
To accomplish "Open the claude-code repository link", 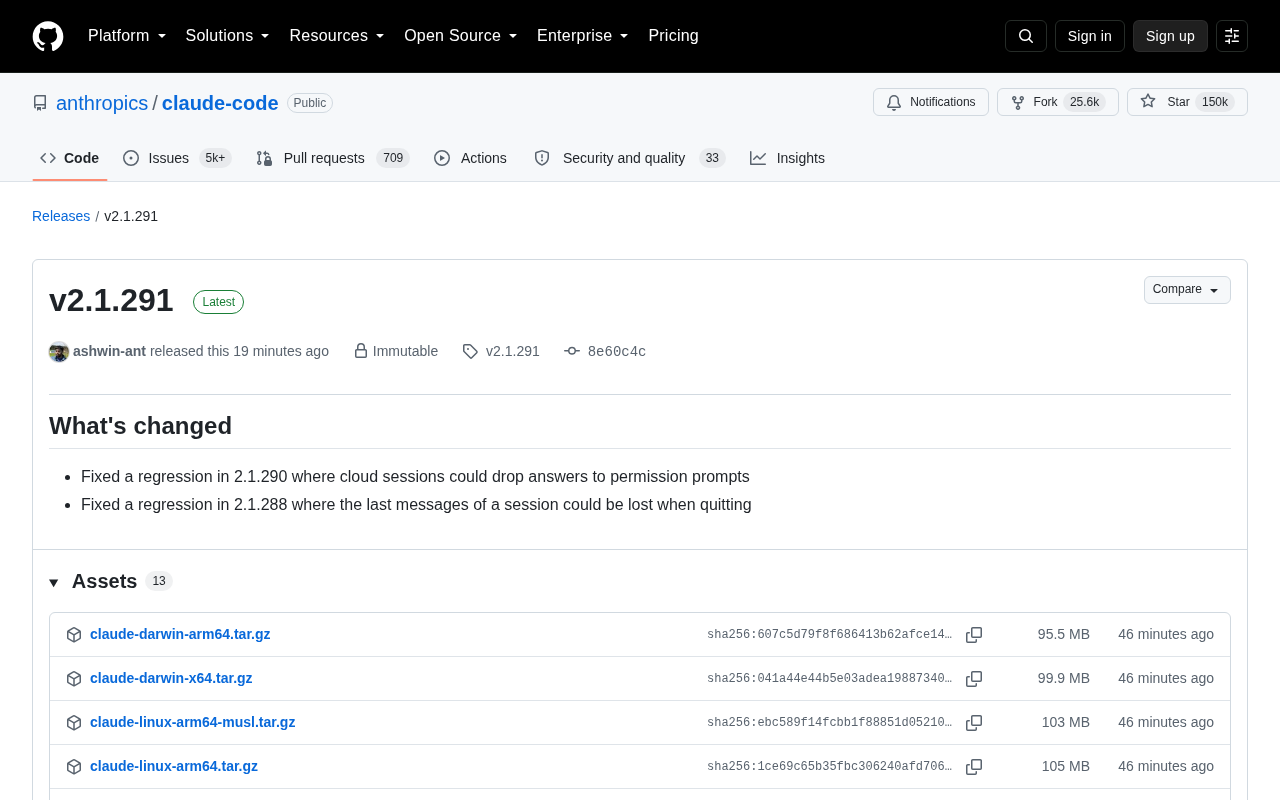I will pos(220,103).
